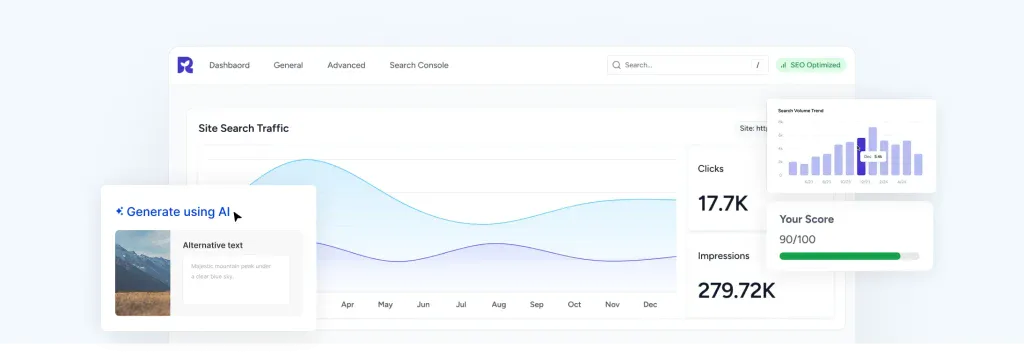Click the Jun label on the chart axis
The height and width of the screenshot is (361, 1024).
click(x=423, y=305)
